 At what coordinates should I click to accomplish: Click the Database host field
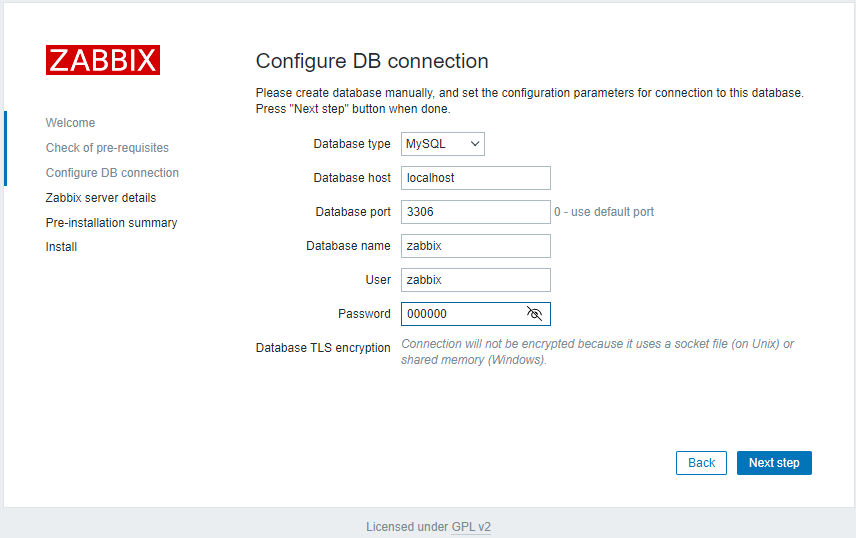[475, 178]
